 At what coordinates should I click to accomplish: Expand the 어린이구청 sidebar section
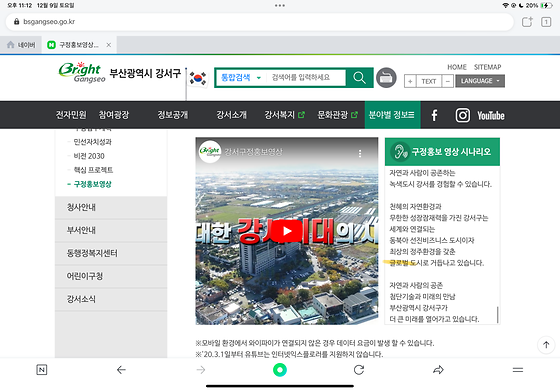point(111,276)
